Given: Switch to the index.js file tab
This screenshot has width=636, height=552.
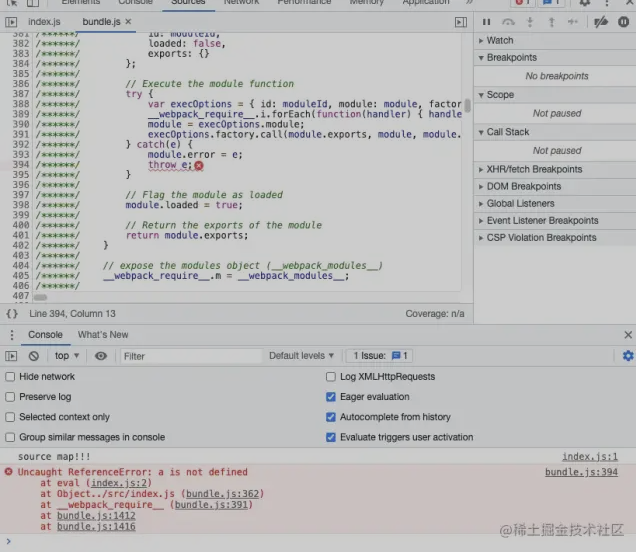Looking at the screenshot, I should 44,22.
